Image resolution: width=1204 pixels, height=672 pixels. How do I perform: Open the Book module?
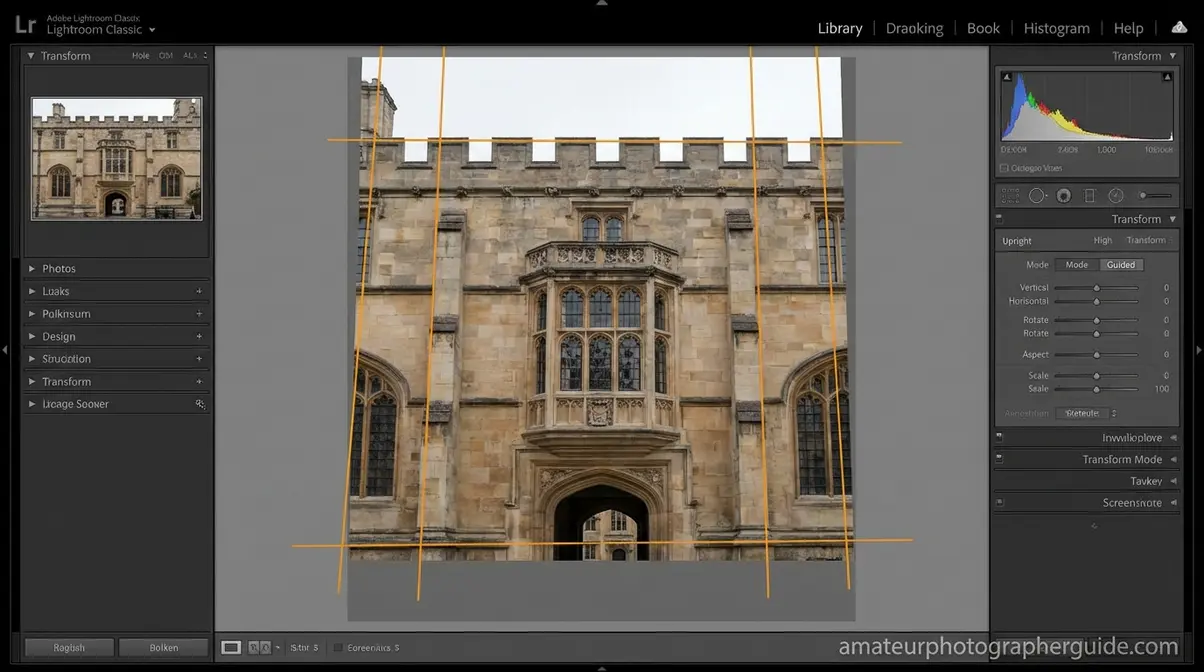coord(983,27)
